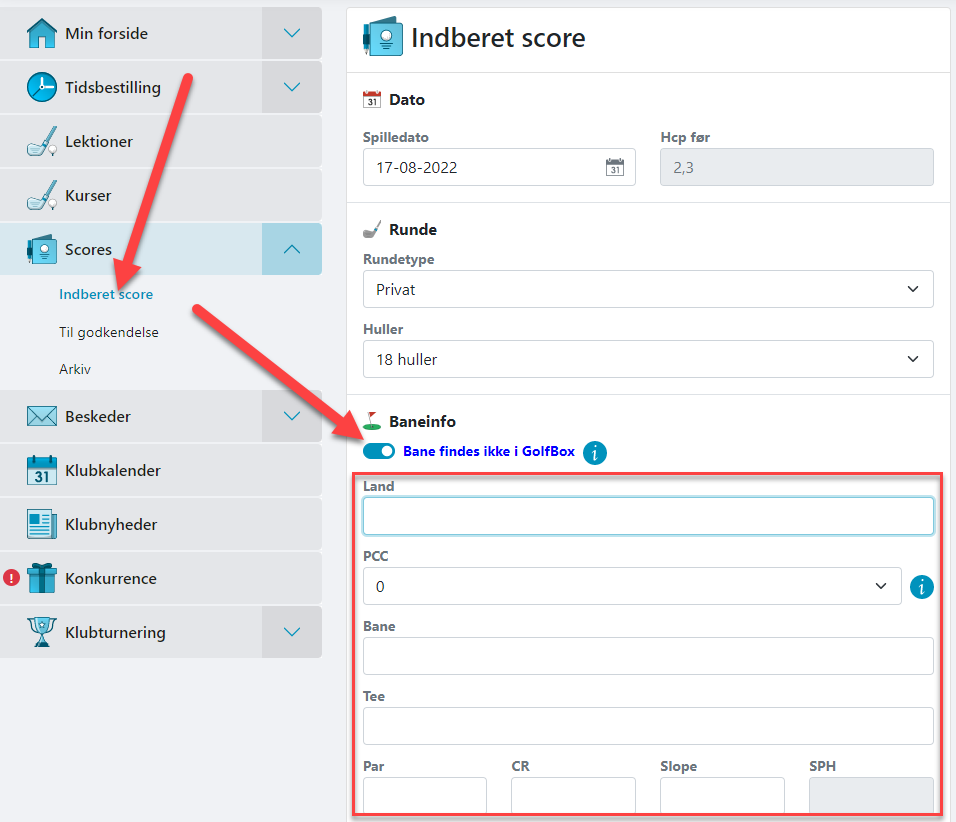
Task: Click into the Bane input field
Action: click(648, 656)
